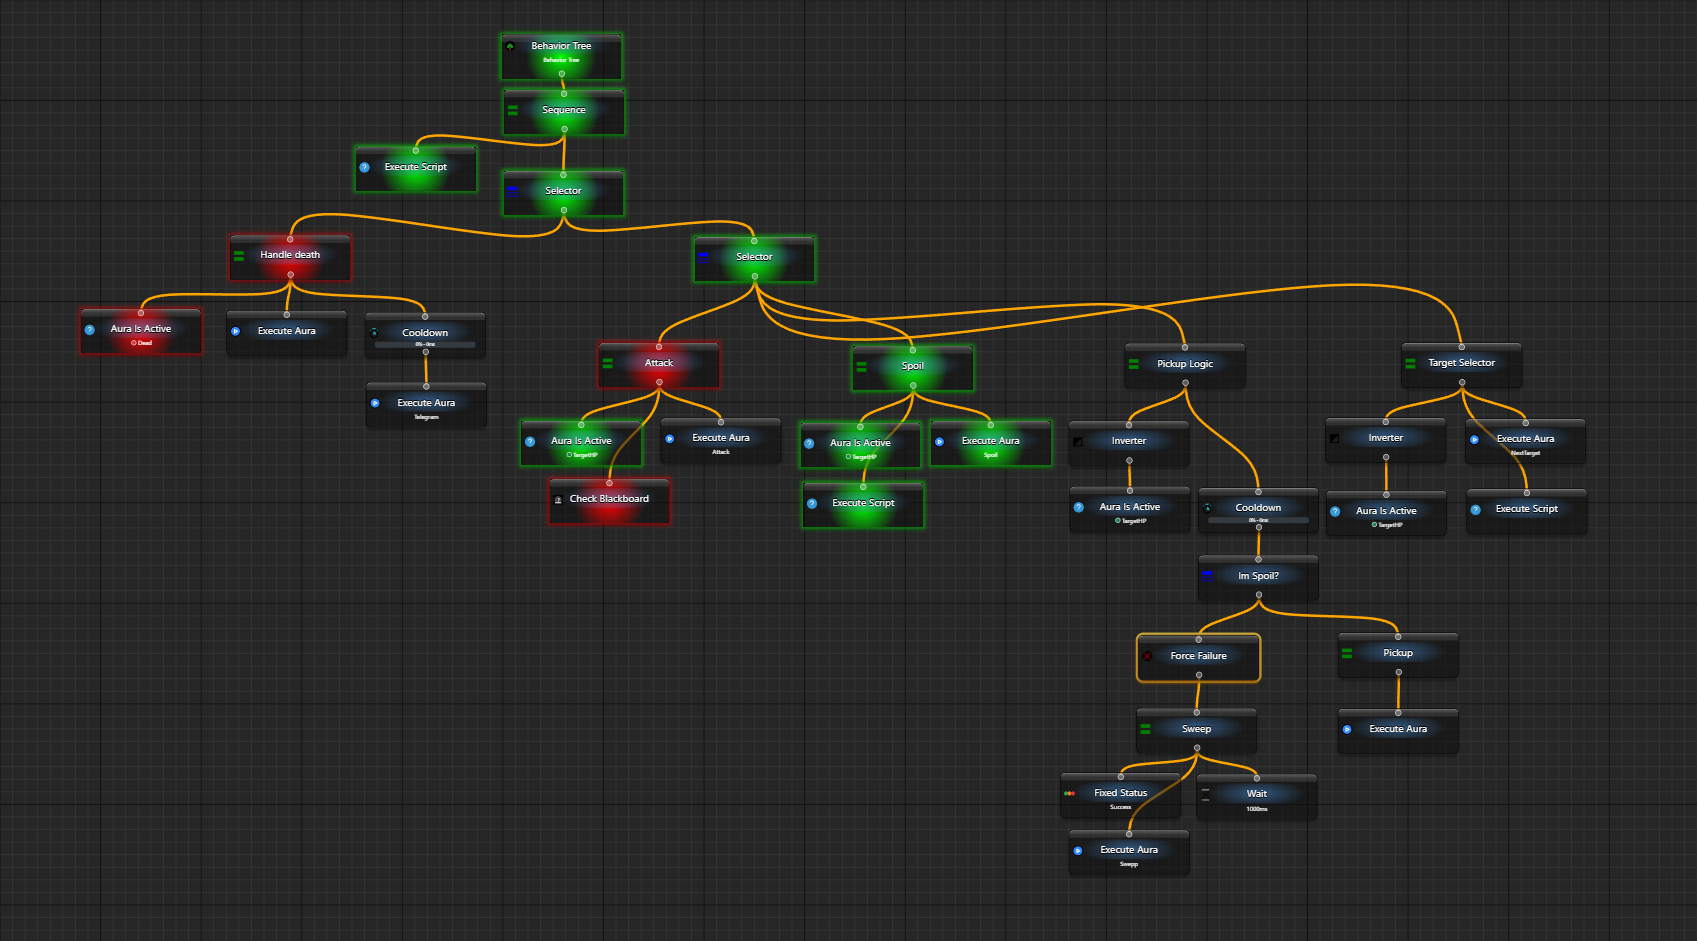Select the green Spoil node
1697x941 pixels.
click(x=913, y=369)
